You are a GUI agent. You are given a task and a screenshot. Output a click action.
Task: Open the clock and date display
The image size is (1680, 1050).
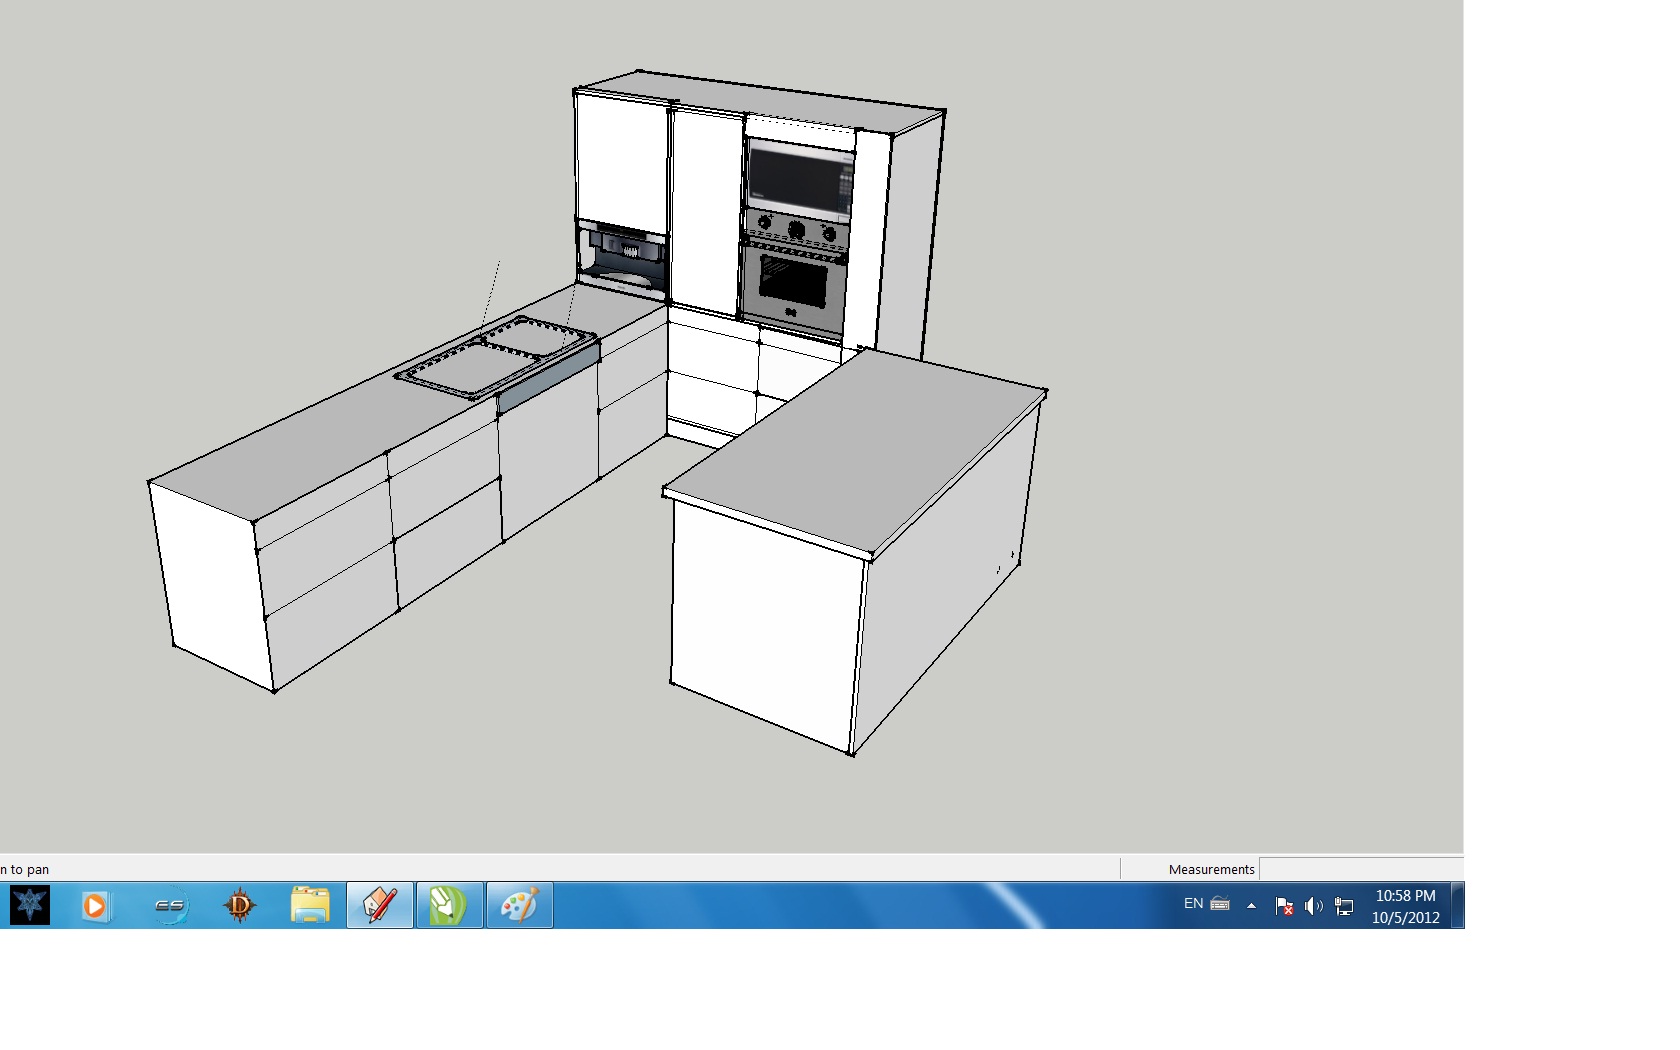pyautogui.click(x=1405, y=906)
